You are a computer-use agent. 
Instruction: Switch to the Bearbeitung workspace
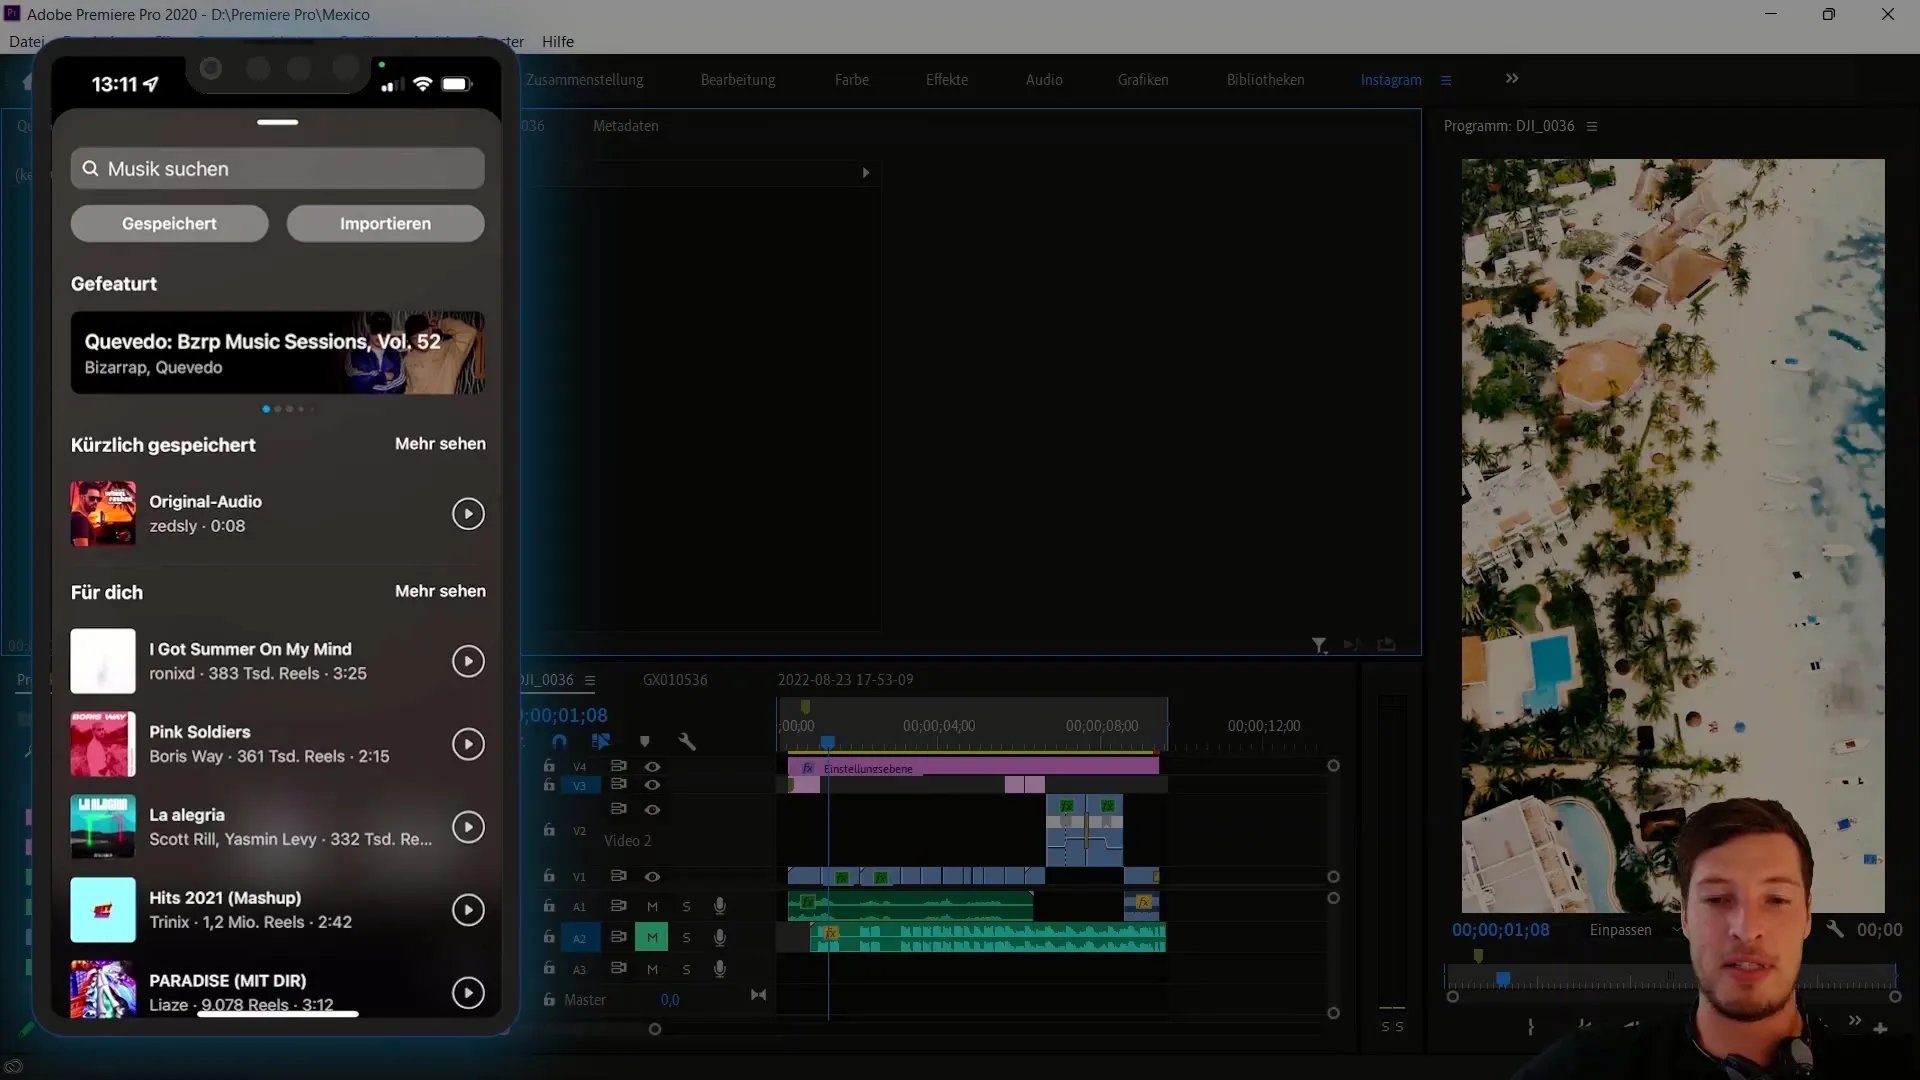coord(738,80)
